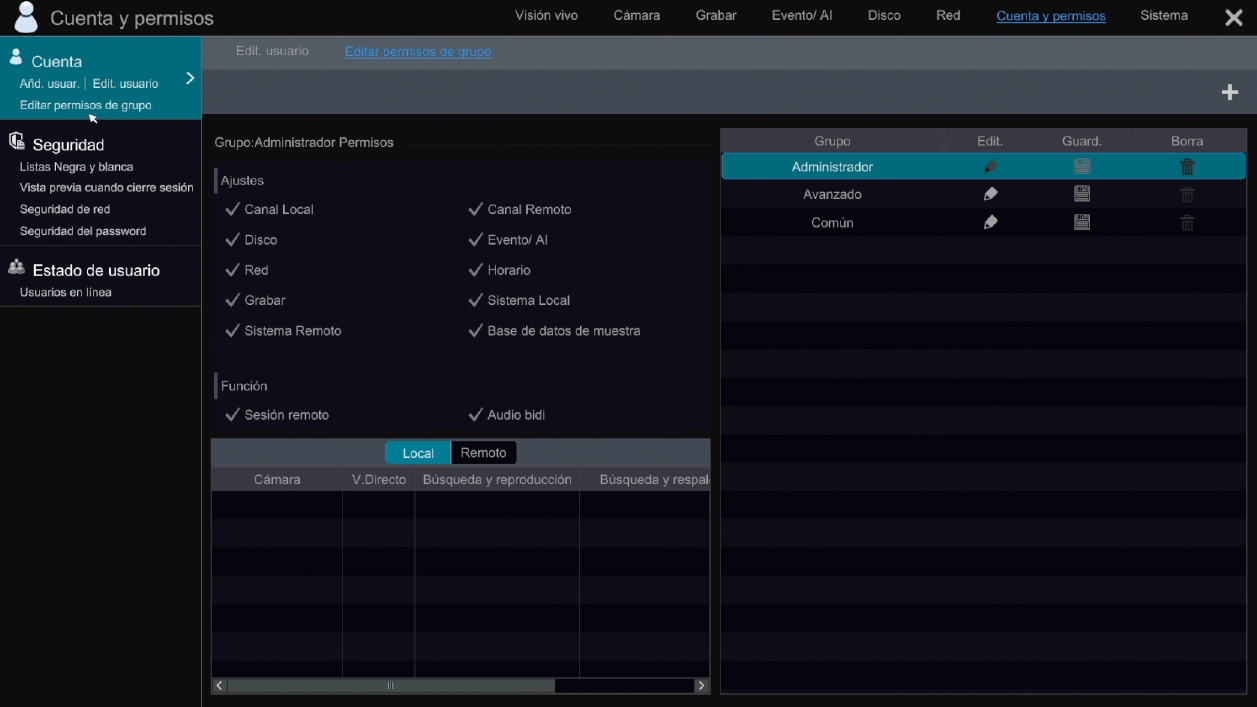
Task: Save the Avanzado group settings
Action: click(1082, 194)
